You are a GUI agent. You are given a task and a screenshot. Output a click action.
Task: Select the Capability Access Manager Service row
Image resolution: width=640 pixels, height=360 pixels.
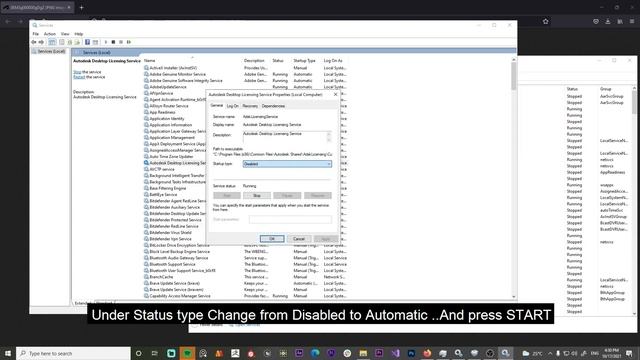(x=245, y=296)
